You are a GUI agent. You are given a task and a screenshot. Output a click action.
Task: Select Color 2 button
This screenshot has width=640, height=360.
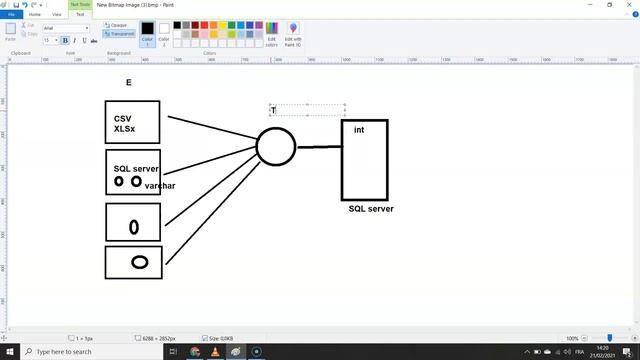point(164,34)
